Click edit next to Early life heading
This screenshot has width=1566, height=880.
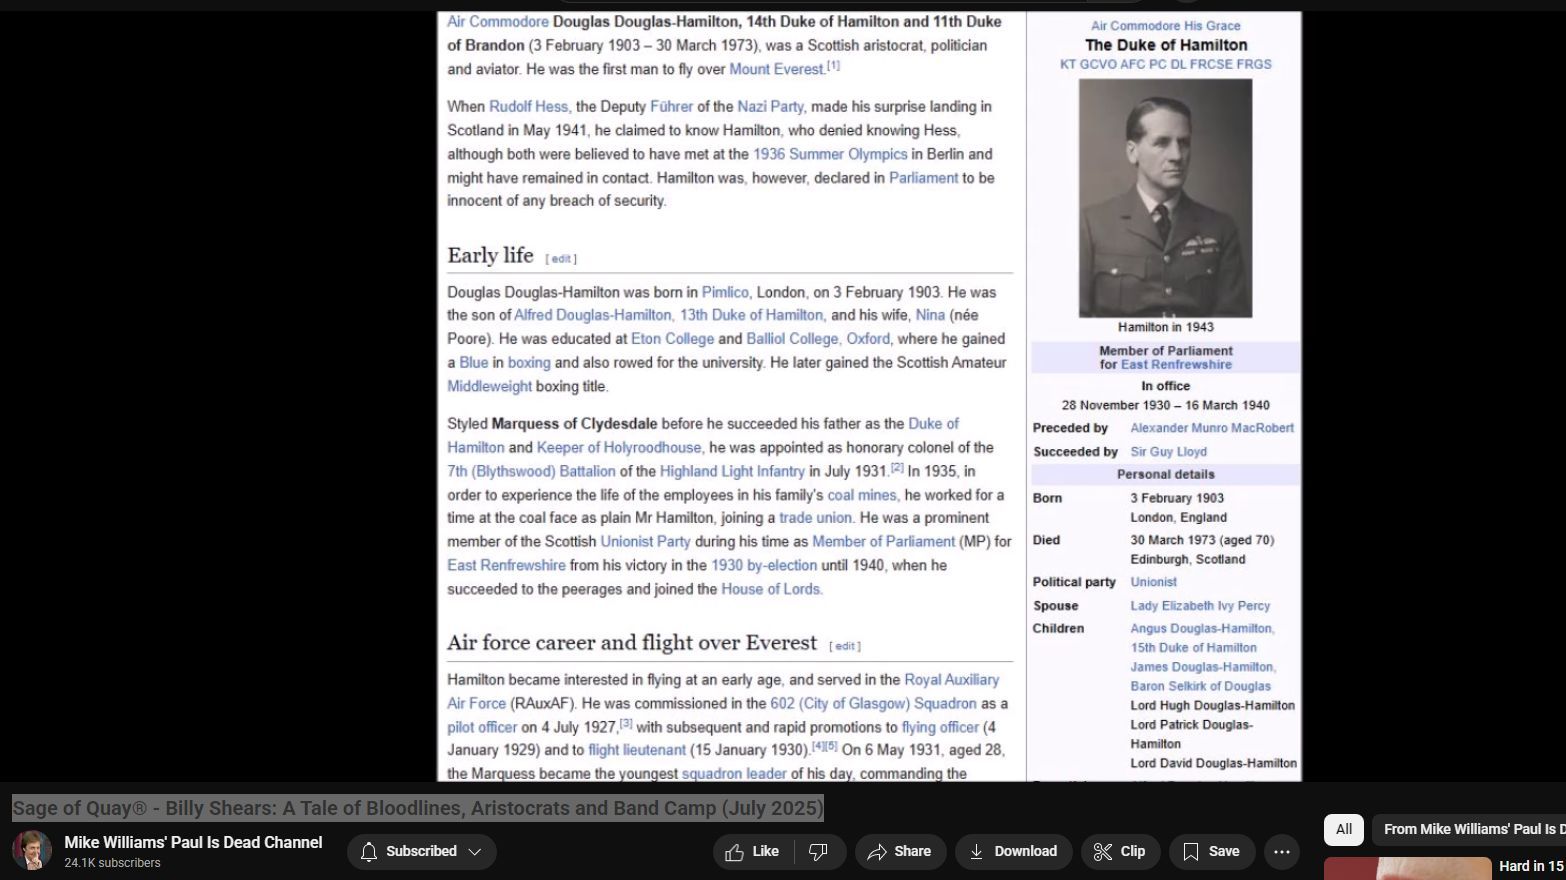561,259
